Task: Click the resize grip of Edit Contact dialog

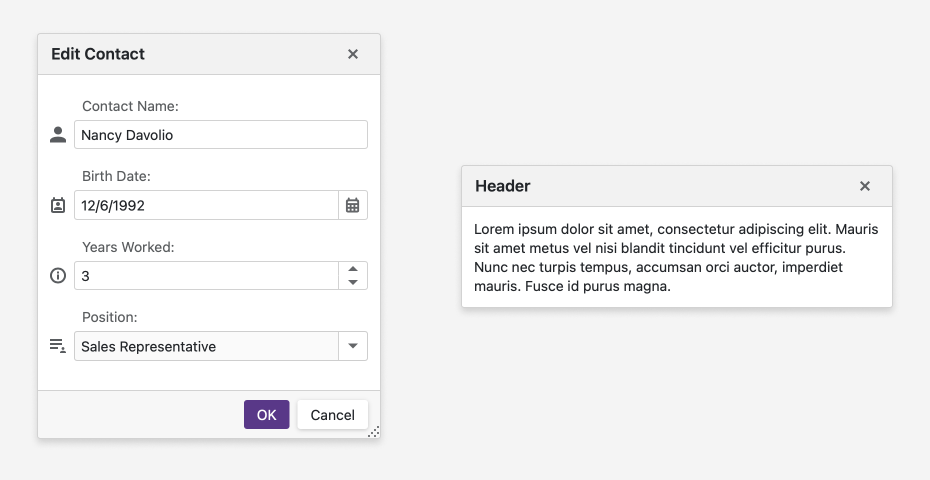Action: pos(374,432)
